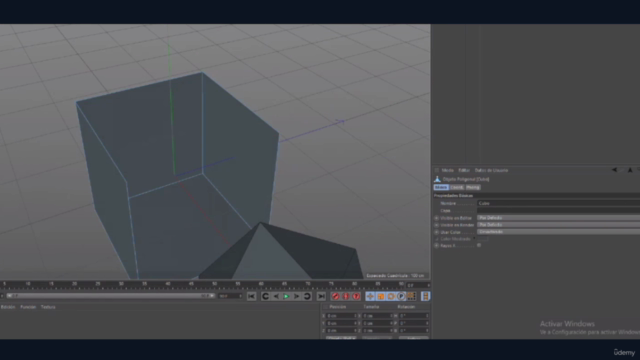Open the Modo menu

pyautogui.click(x=447, y=170)
